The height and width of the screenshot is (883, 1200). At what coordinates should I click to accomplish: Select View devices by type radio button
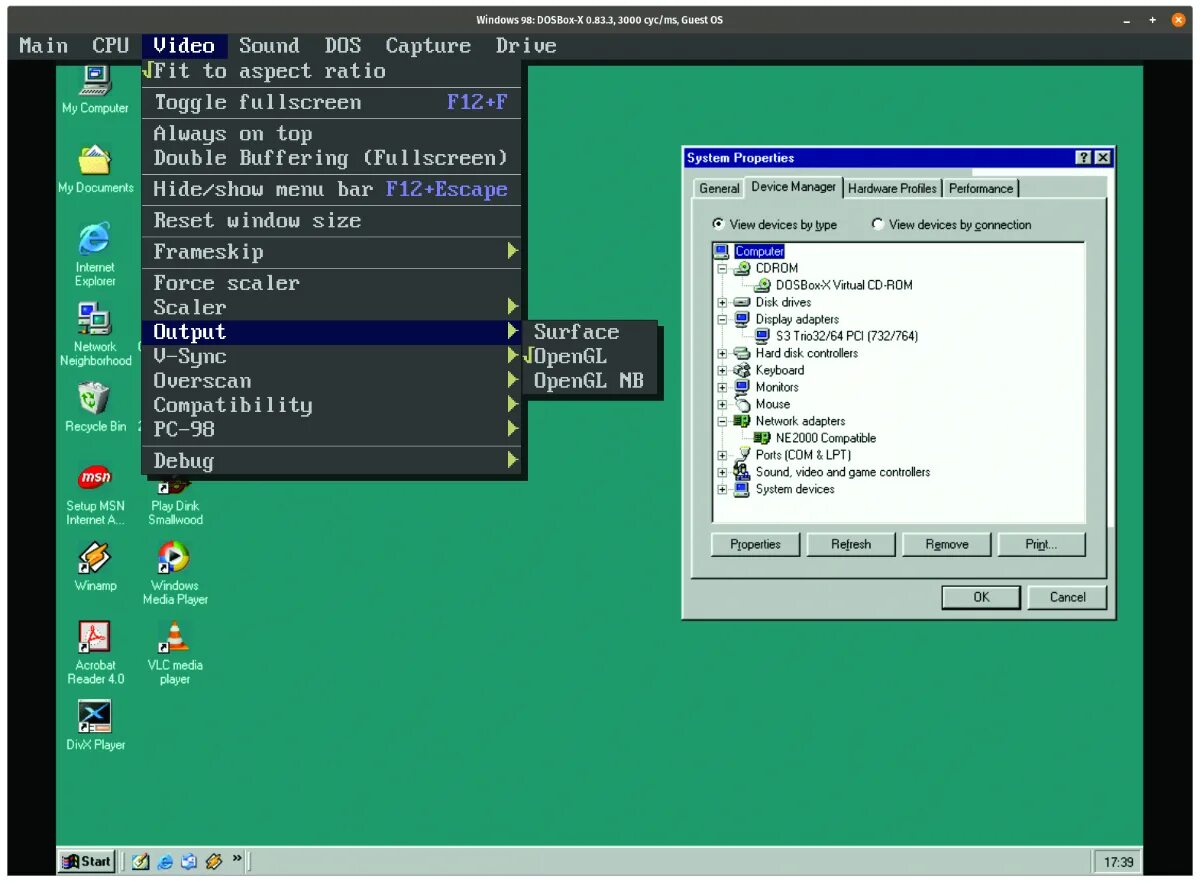(x=718, y=225)
